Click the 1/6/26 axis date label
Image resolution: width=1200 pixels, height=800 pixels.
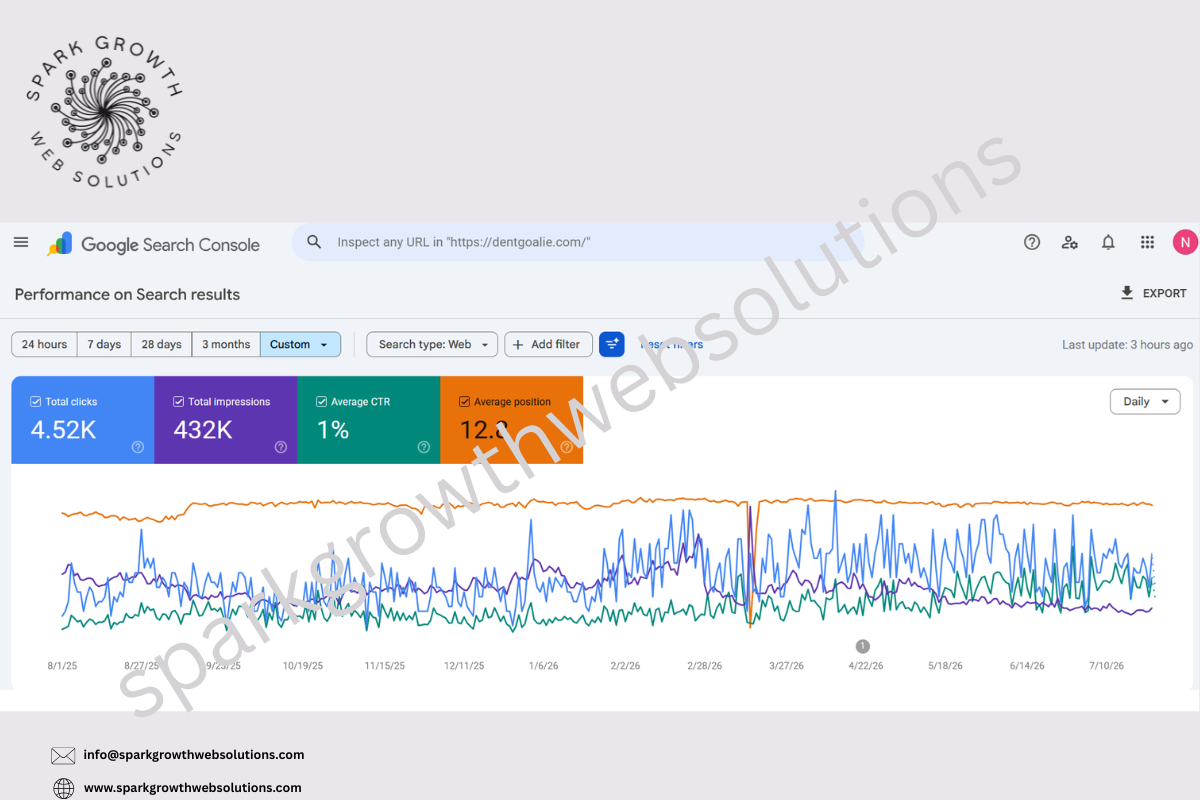(x=544, y=666)
